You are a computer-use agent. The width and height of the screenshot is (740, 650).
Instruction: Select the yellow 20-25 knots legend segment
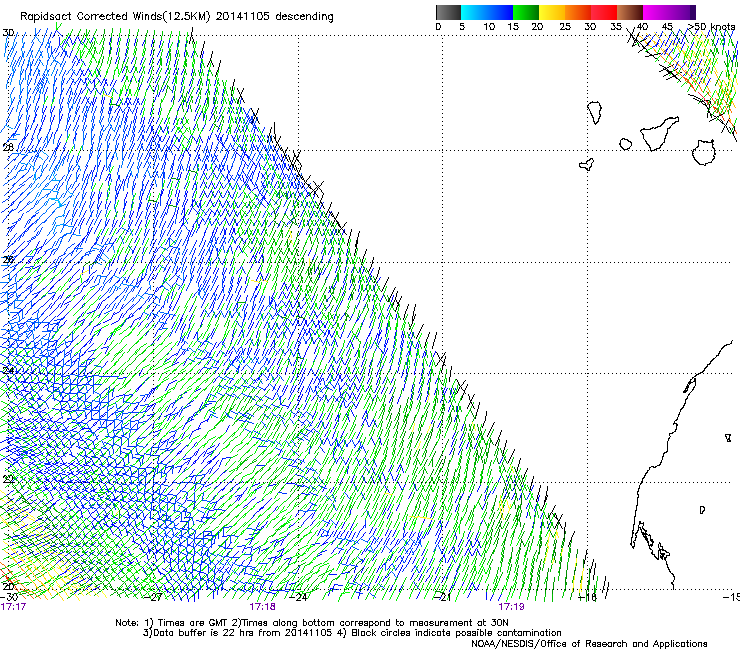coord(552,12)
